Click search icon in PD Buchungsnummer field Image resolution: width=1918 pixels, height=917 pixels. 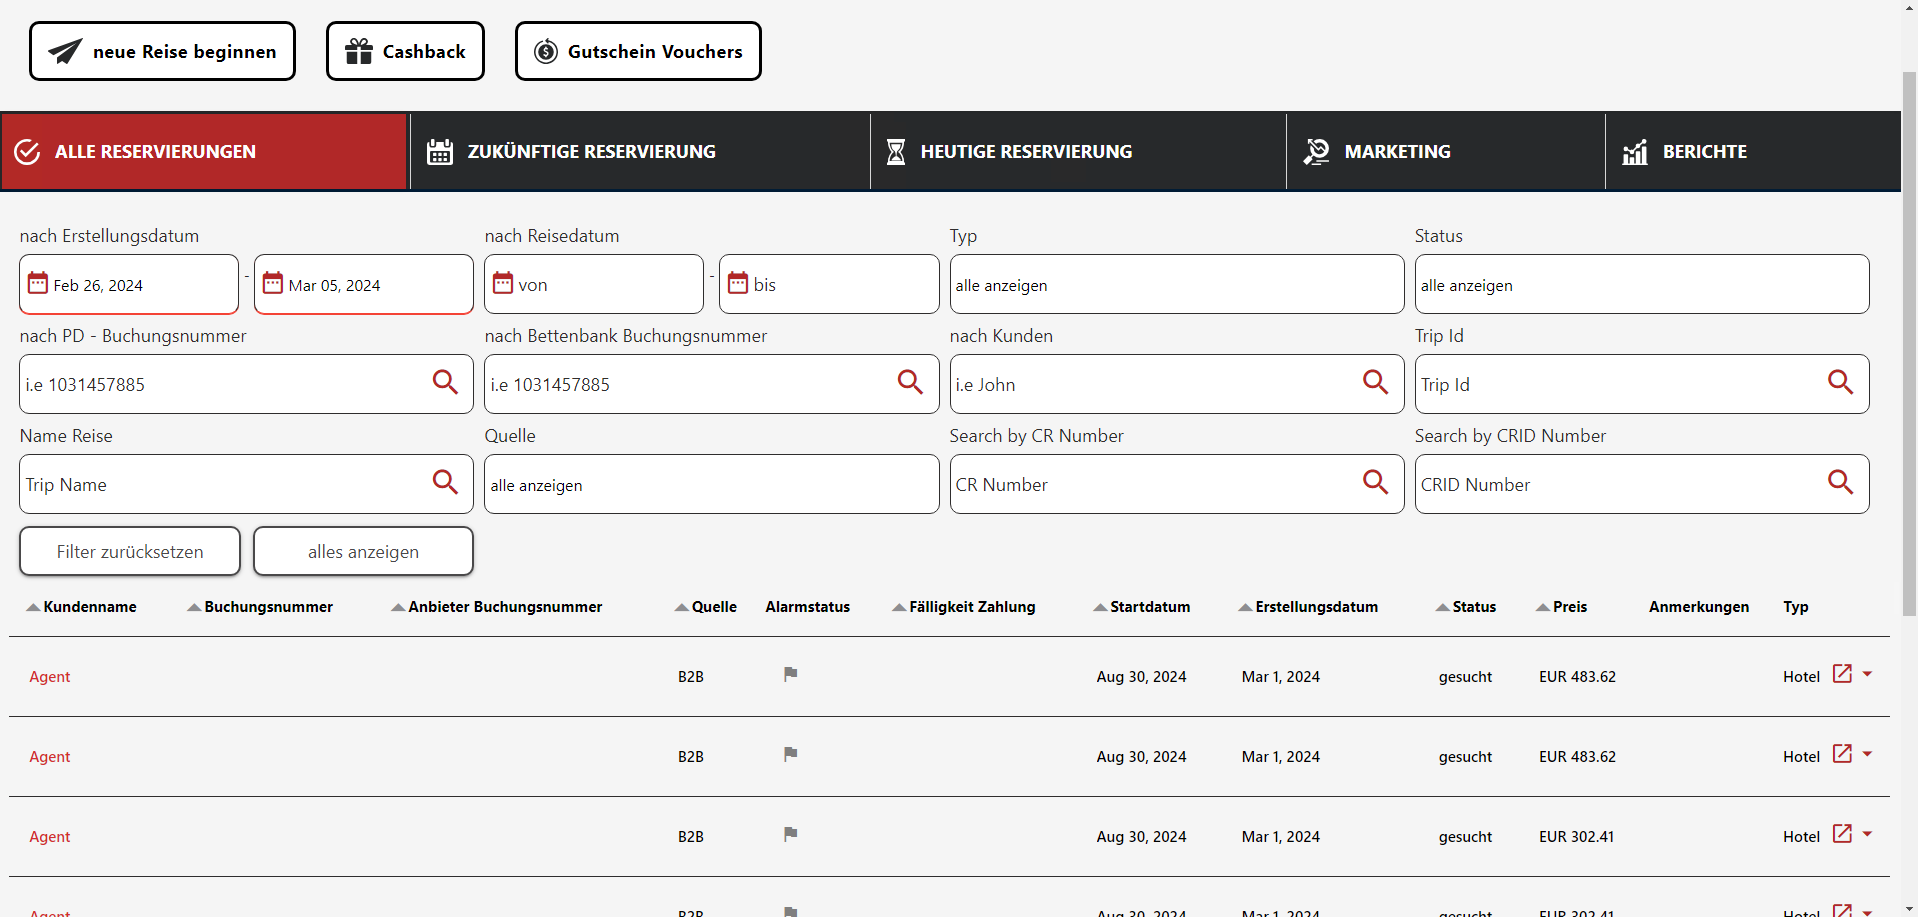coord(445,382)
